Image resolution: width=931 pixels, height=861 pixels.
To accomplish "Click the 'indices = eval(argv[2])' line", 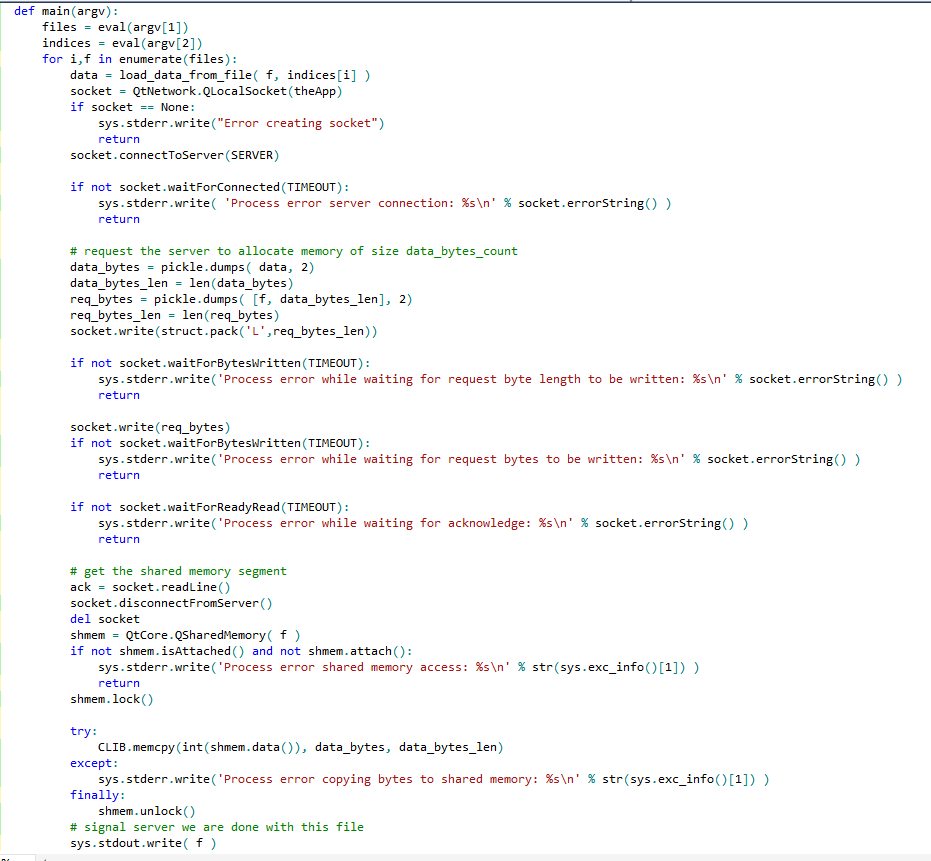I will (122, 43).
